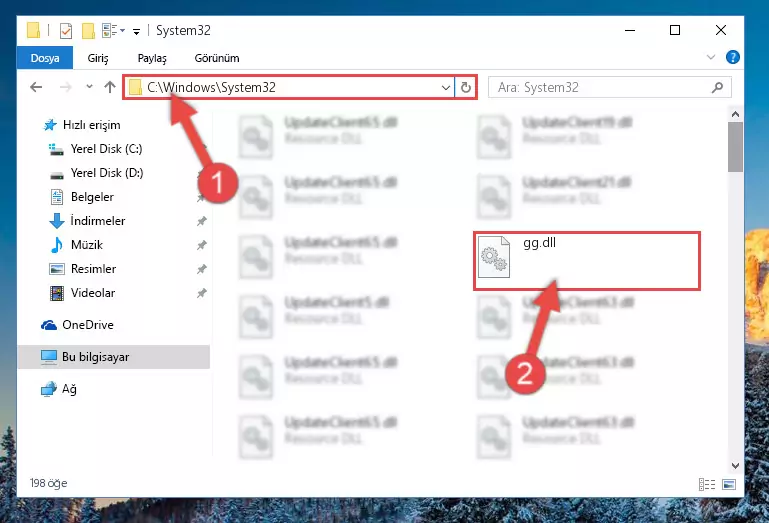Expand the address bar history dropdown

click(445, 88)
